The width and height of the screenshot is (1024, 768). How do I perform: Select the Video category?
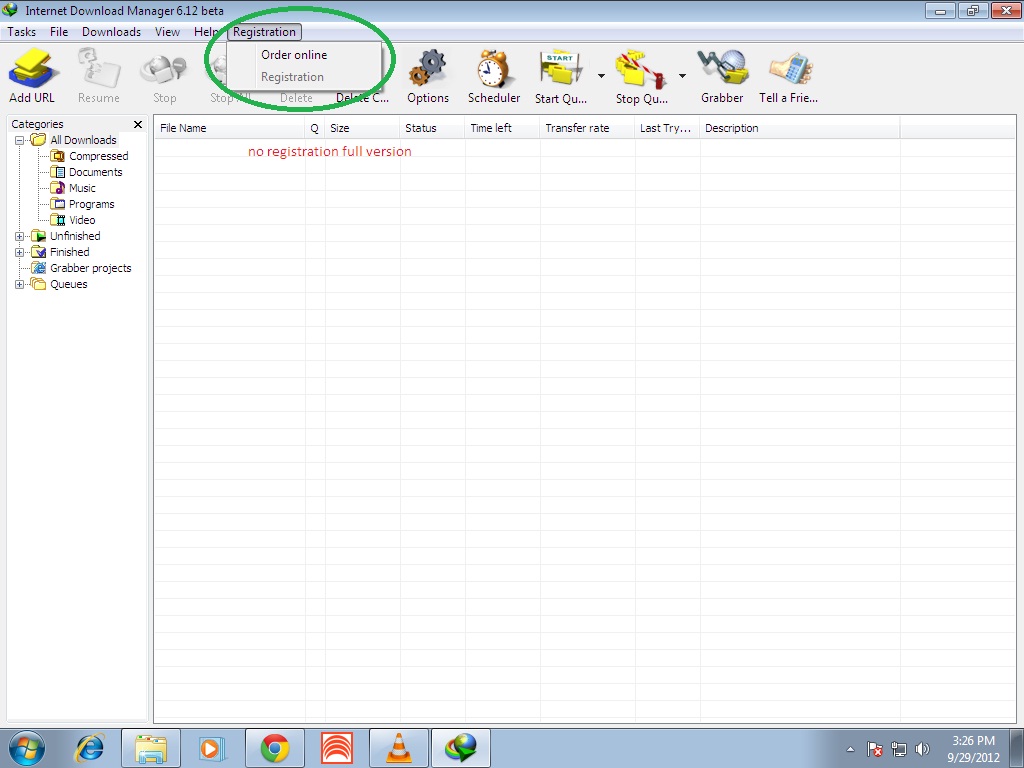coord(82,220)
